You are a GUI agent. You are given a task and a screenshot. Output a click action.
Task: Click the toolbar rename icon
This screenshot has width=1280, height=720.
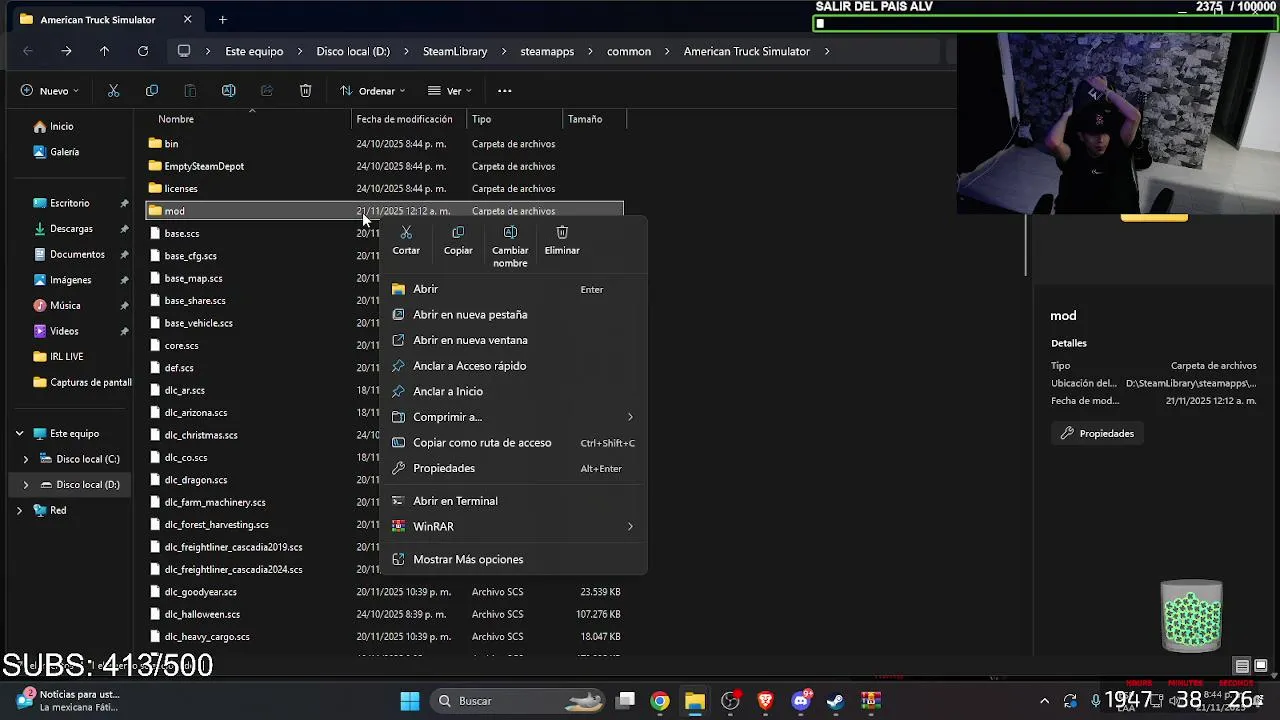228,91
